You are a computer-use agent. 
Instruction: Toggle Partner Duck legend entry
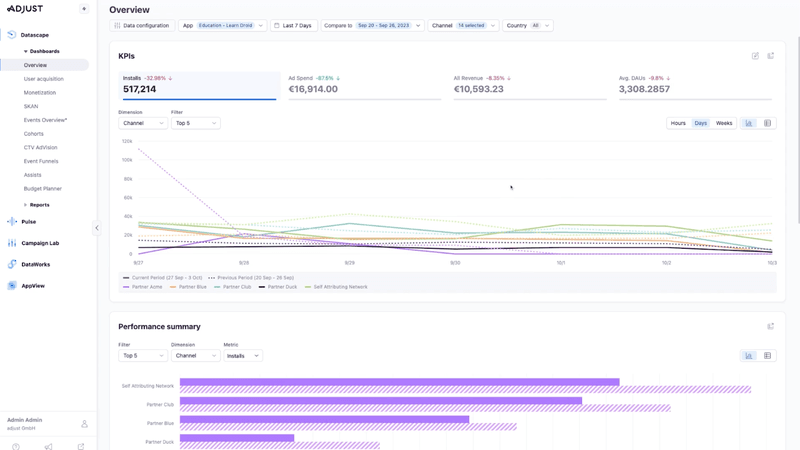point(279,287)
